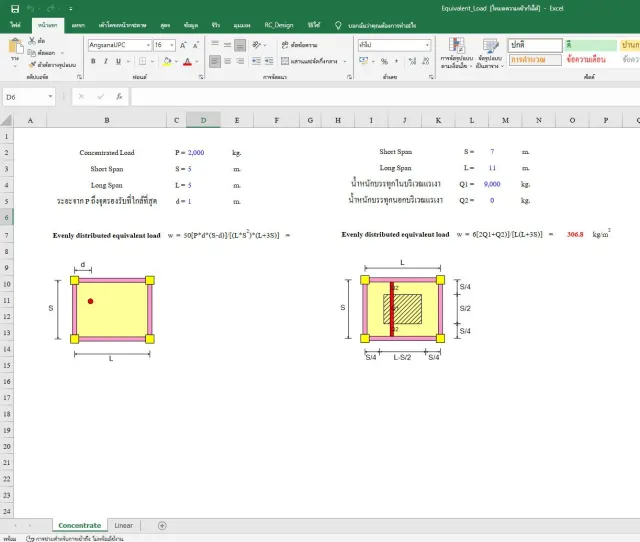Apply the yellow fill color bucket
Viewport: 640px width, 542px height.
[167, 61]
